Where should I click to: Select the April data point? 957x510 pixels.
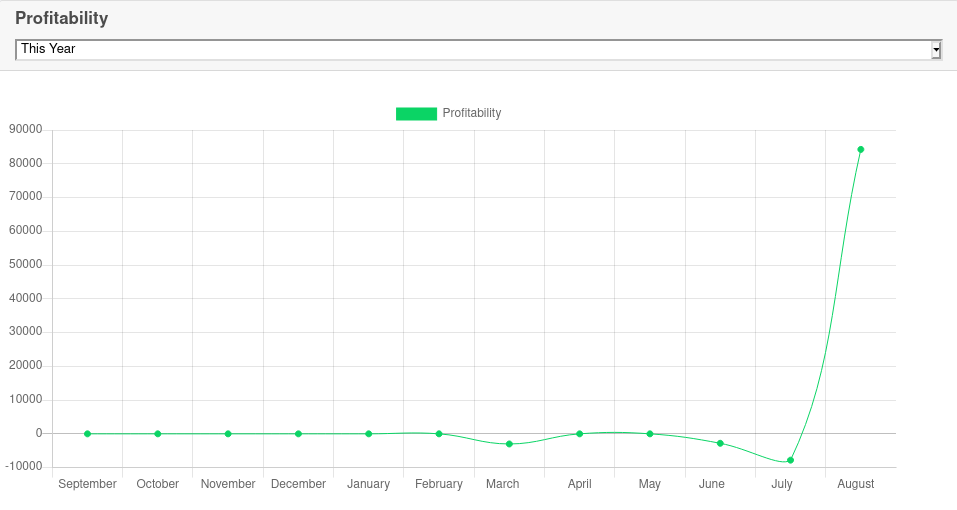(x=579, y=434)
